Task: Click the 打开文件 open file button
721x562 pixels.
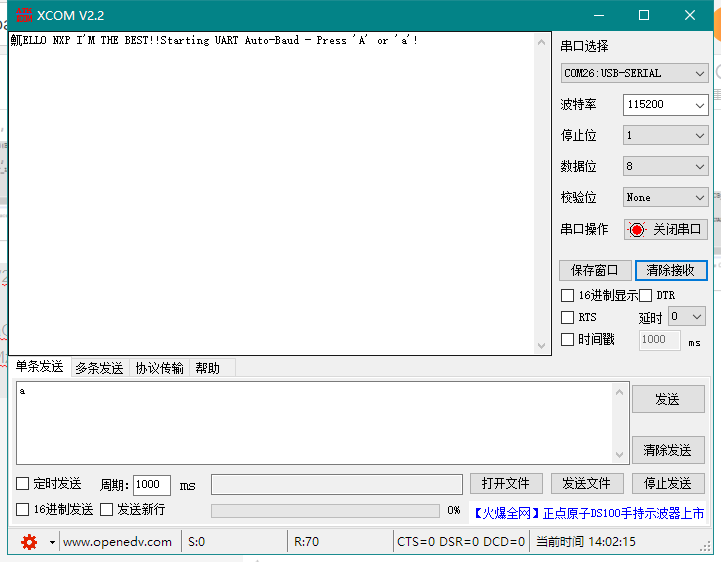Action: 506,483
